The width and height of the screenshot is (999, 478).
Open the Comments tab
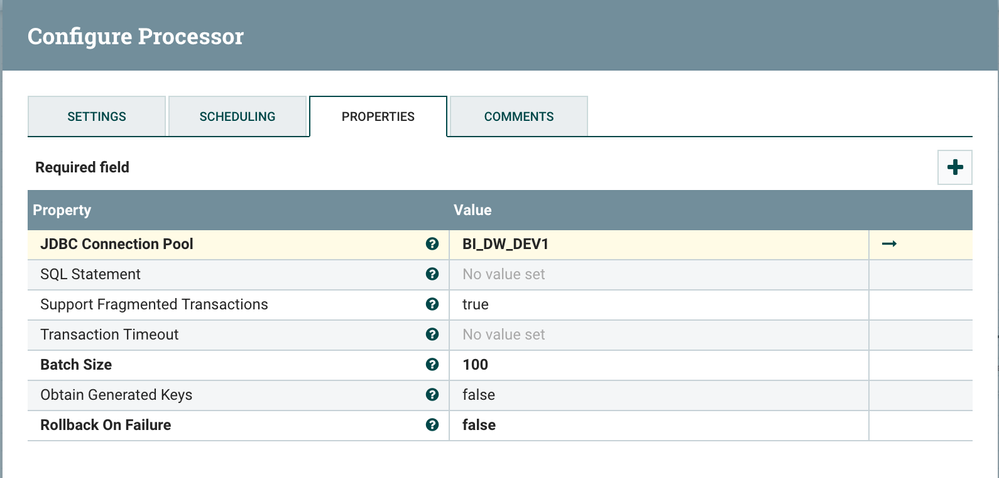519,116
